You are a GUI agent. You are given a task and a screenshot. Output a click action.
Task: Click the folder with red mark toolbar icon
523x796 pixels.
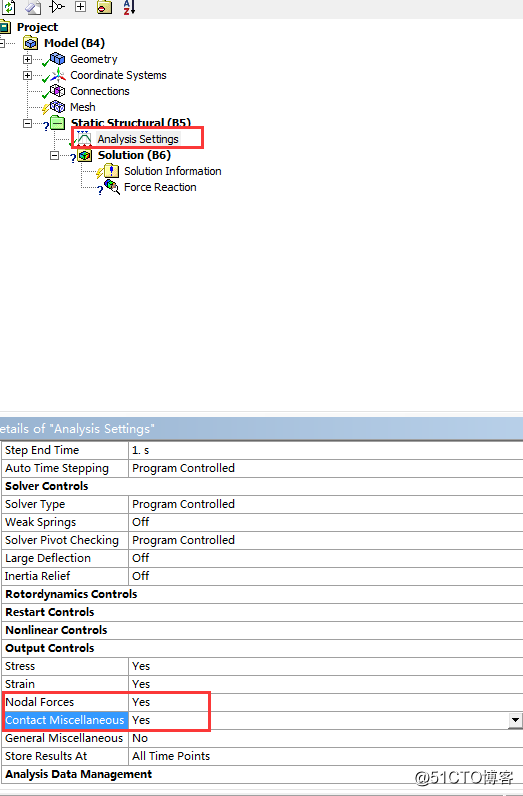point(105,7)
